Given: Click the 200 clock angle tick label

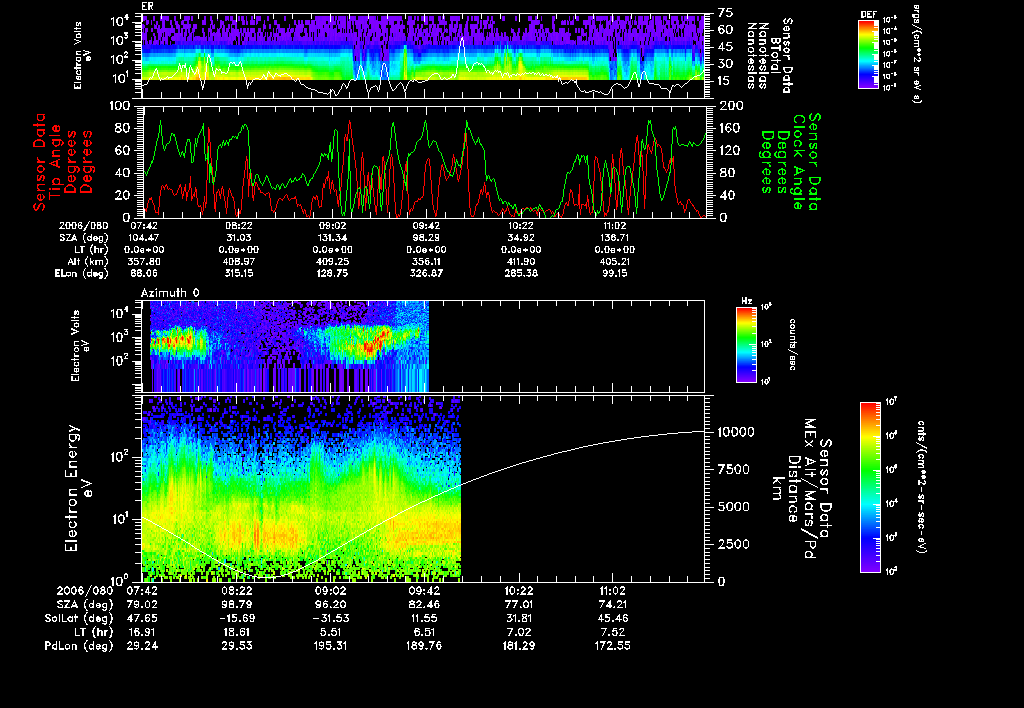Looking at the screenshot, I should point(730,106).
